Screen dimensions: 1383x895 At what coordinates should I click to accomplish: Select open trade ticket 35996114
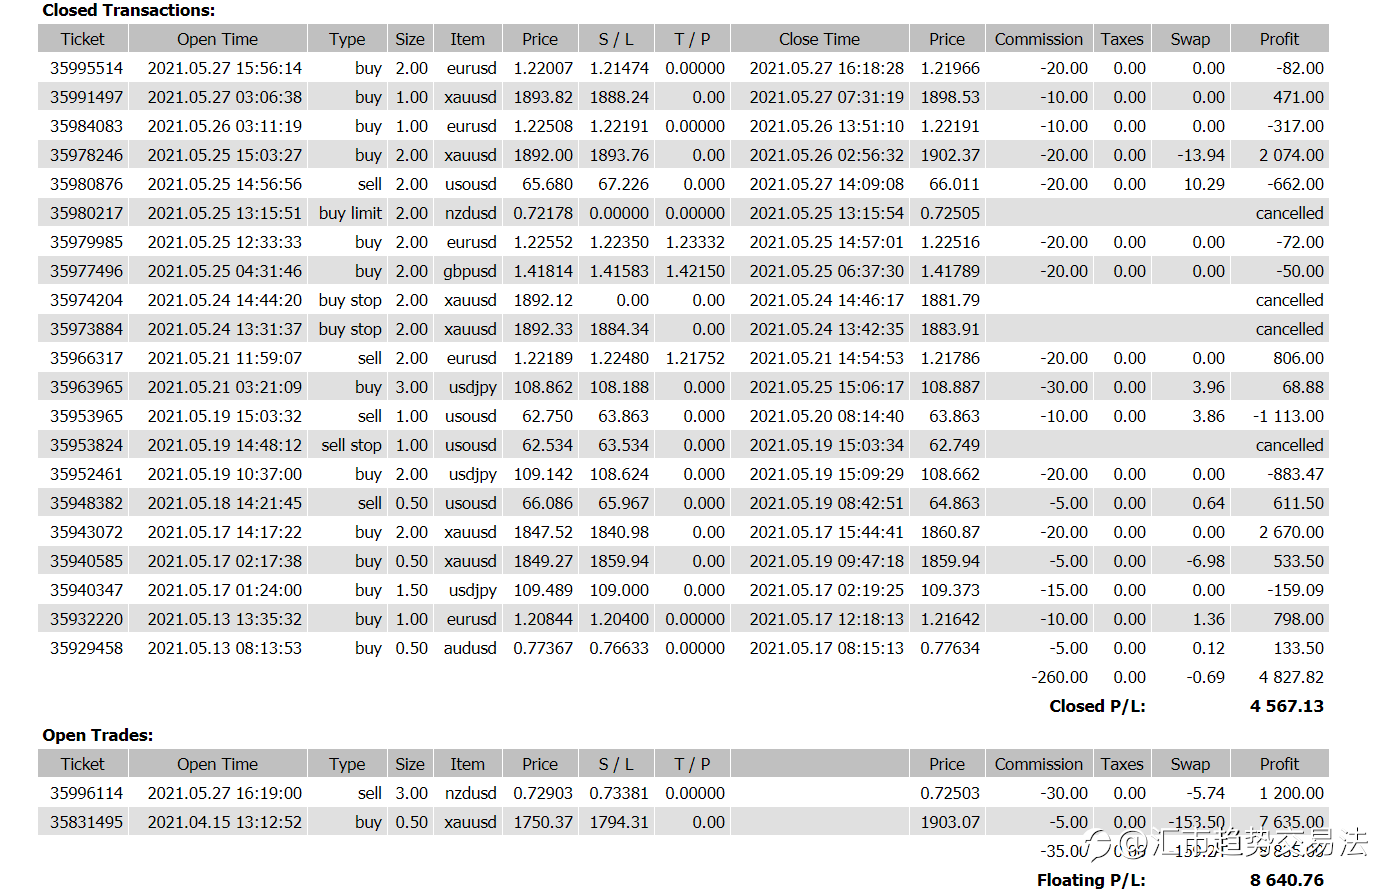tap(87, 793)
